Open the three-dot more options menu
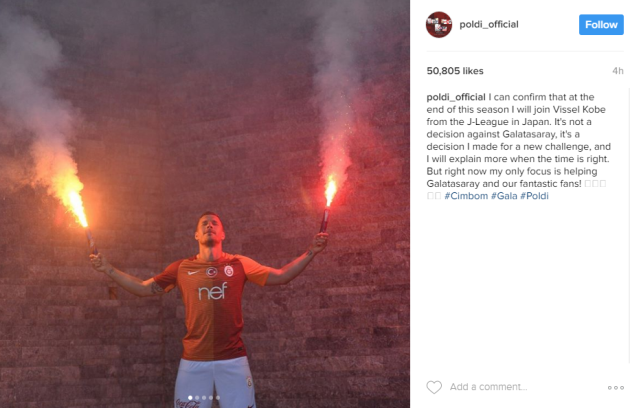The image size is (630, 408). coord(616,387)
